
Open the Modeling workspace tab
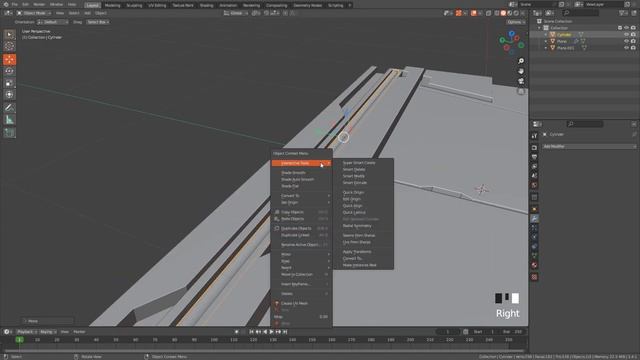112,5
